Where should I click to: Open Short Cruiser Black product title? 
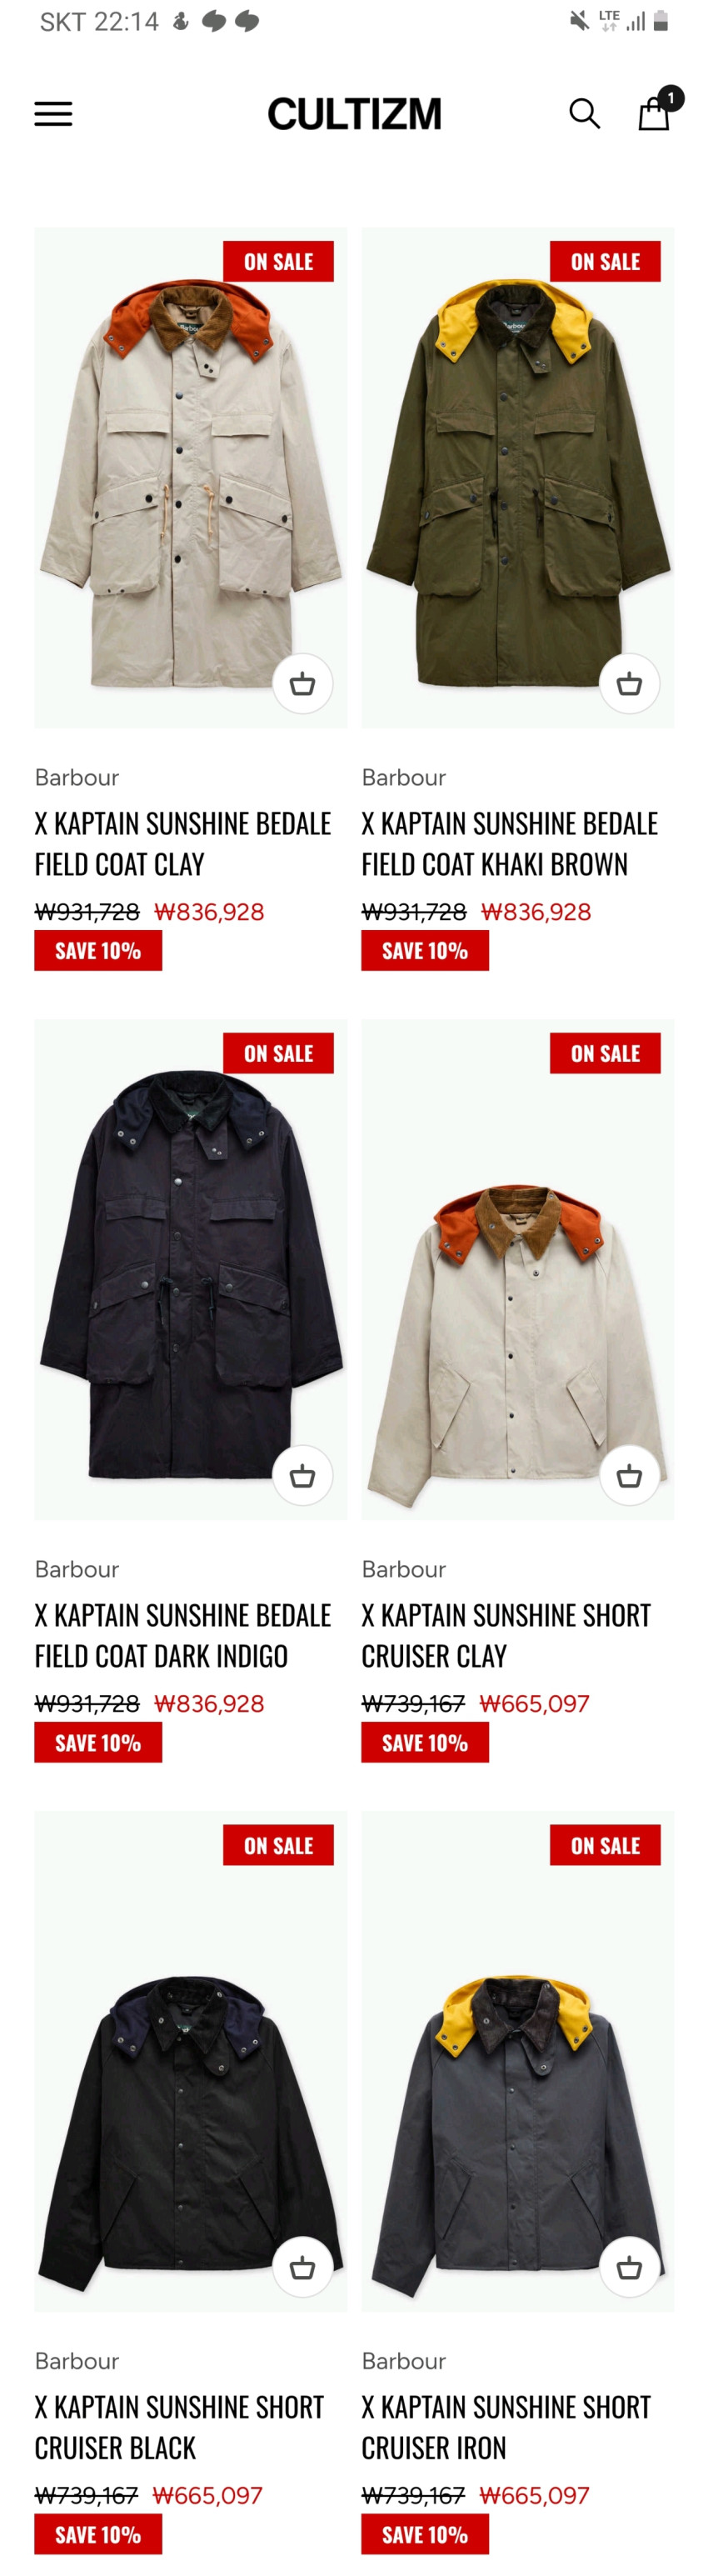coord(179,2426)
